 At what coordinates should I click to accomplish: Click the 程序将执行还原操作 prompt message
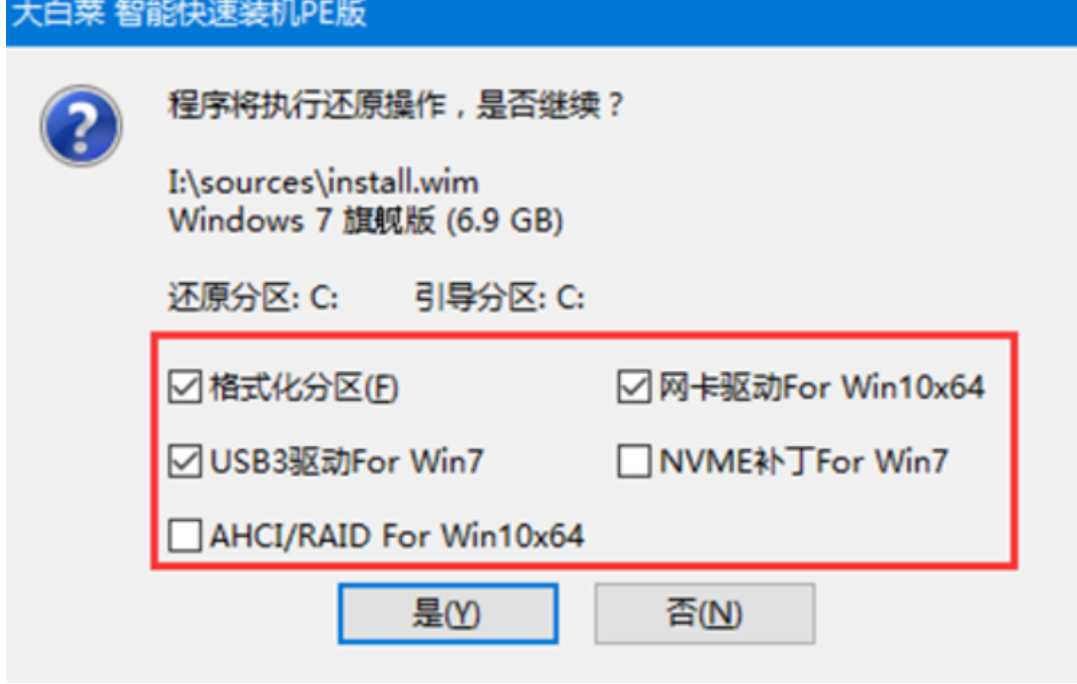click(x=396, y=105)
